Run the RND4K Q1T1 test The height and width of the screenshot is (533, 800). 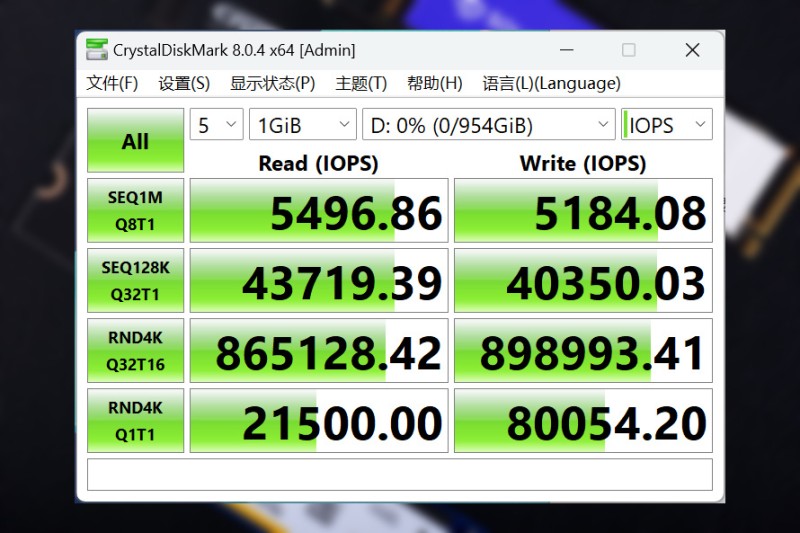coord(135,420)
